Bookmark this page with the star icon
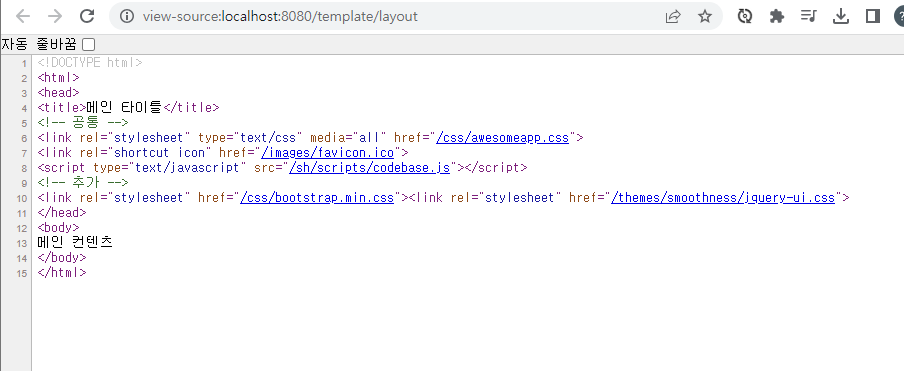 [705, 16]
